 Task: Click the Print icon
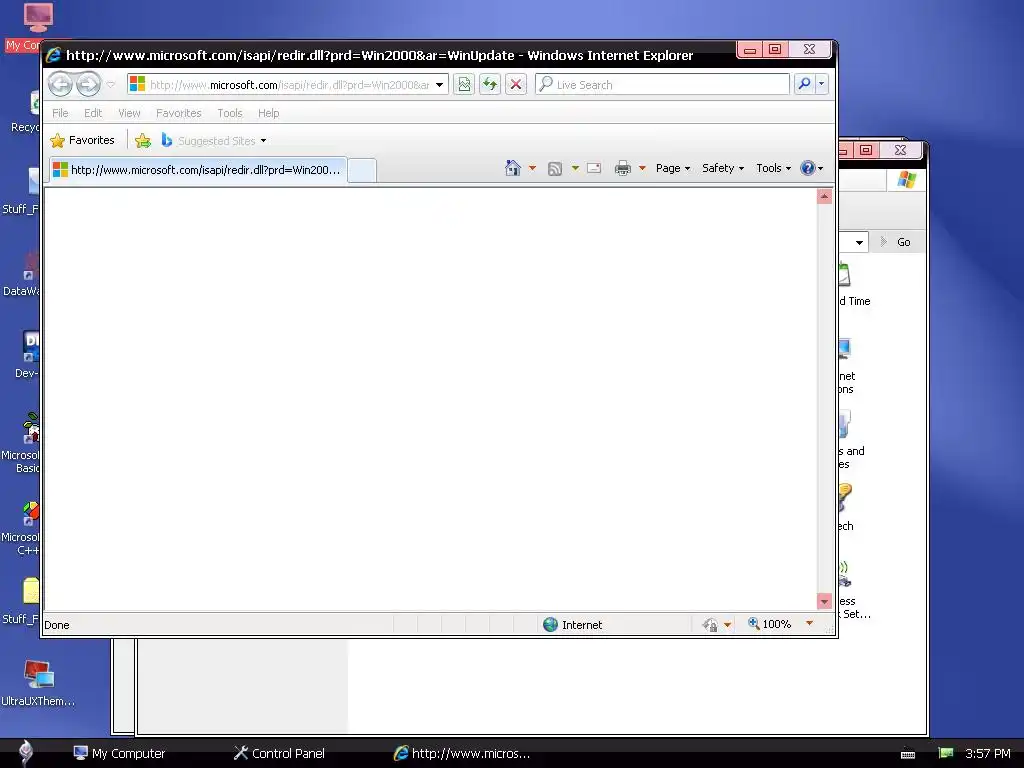pyautogui.click(x=623, y=168)
